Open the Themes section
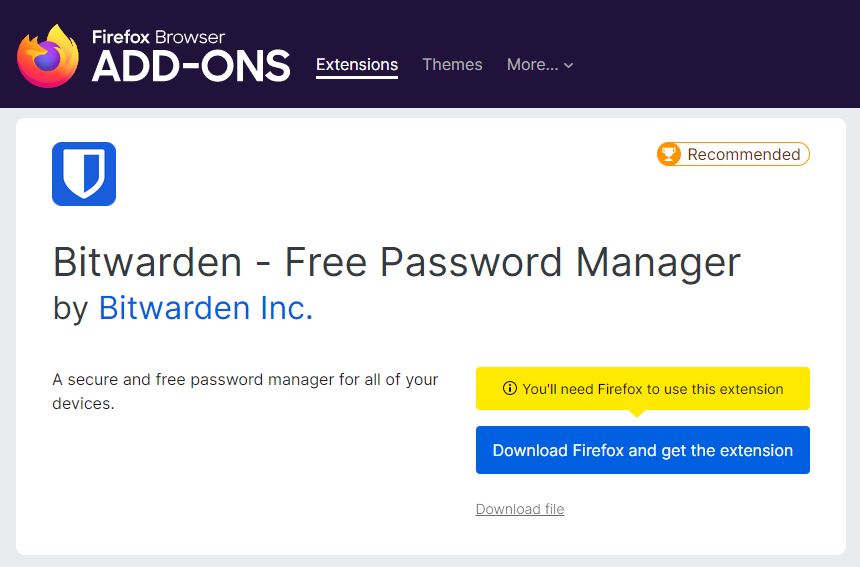The height and width of the screenshot is (567, 860). [x=452, y=64]
